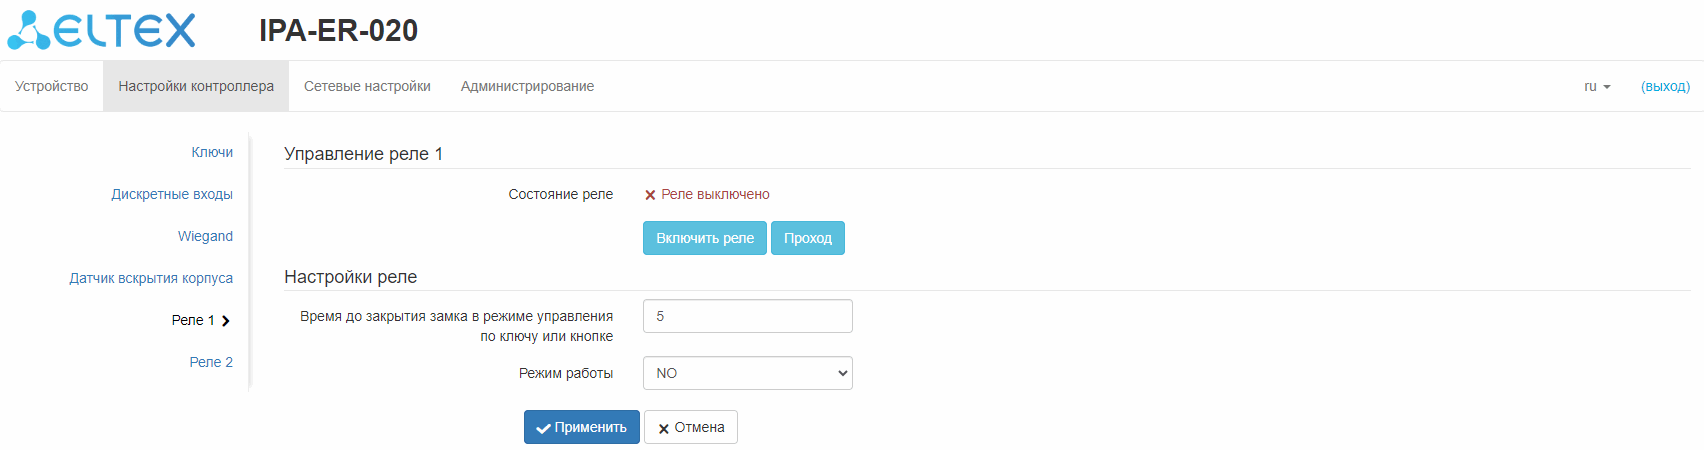Click the выход logout link
The height and width of the screenshot is (450, 1704).
[1665, 87]
